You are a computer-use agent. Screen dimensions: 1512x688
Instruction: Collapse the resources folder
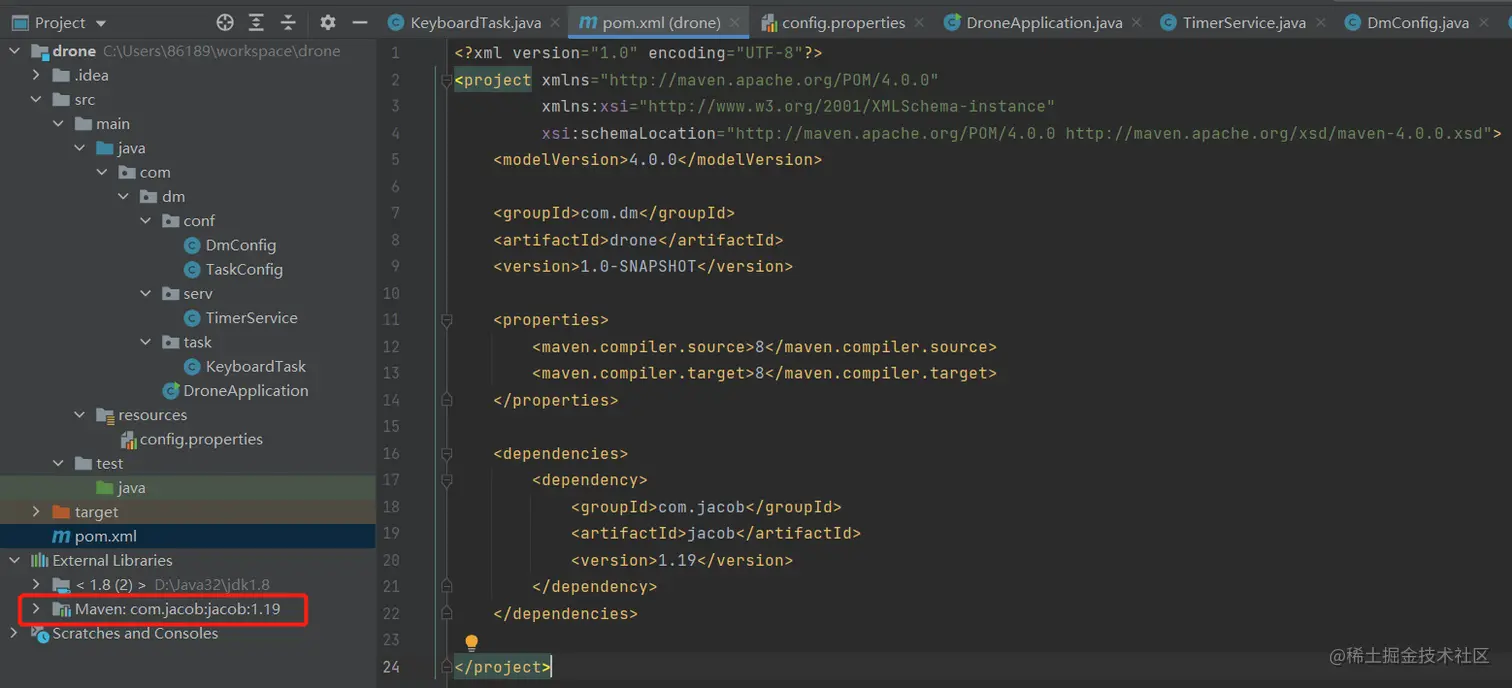pyautogui.click(x=81, y=415)
